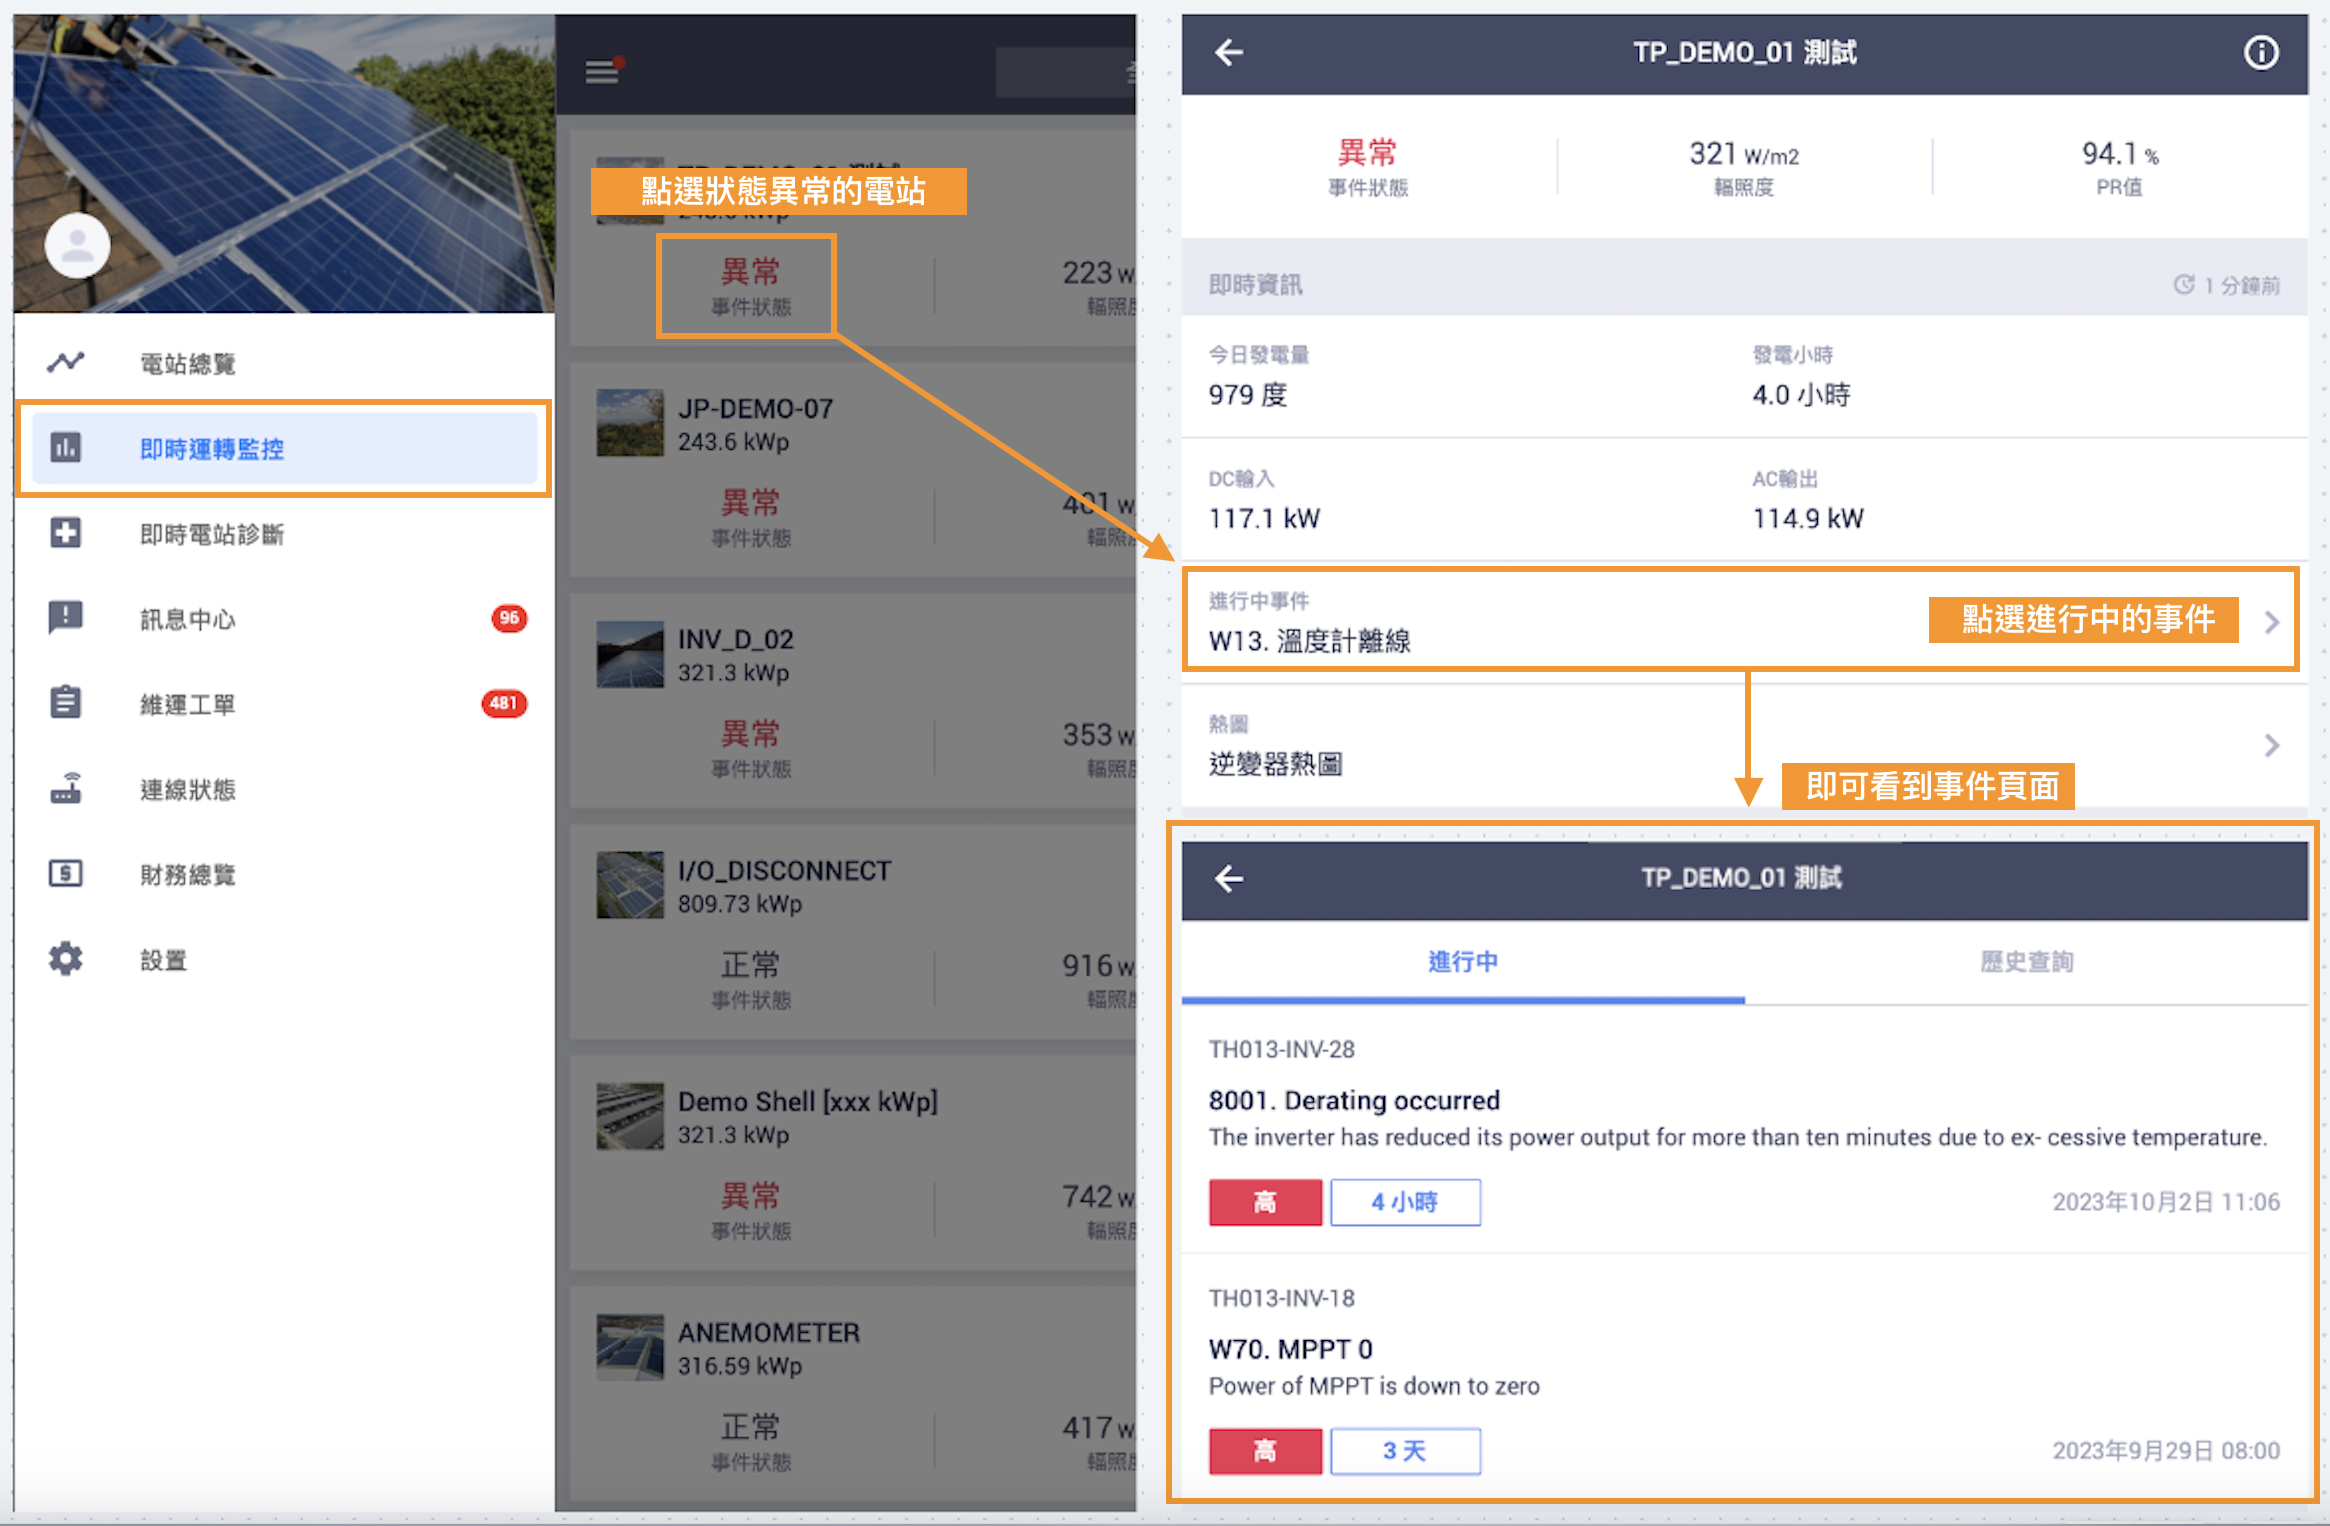Click the 96 badge on 訊息中心
The image size is (2330, 1526).
[x=509, y=618]
